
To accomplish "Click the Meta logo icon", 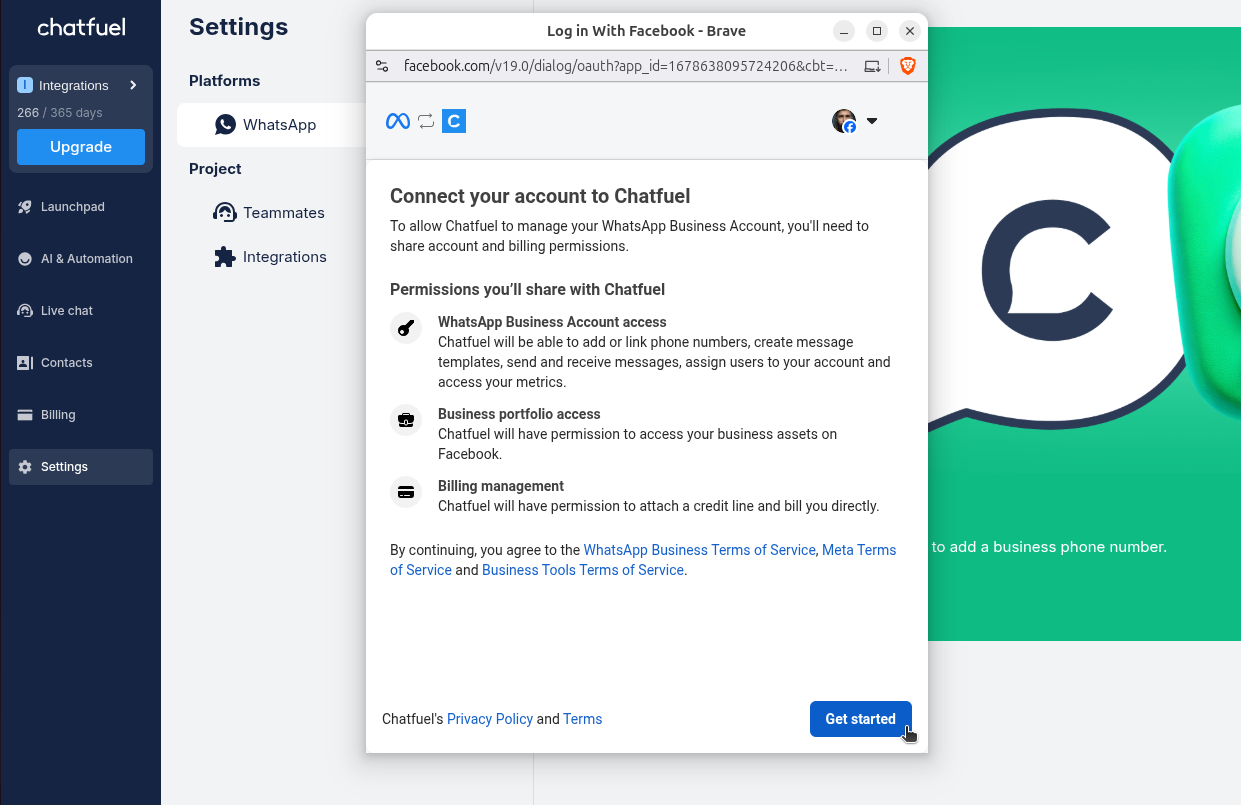I will click(397, 121).
